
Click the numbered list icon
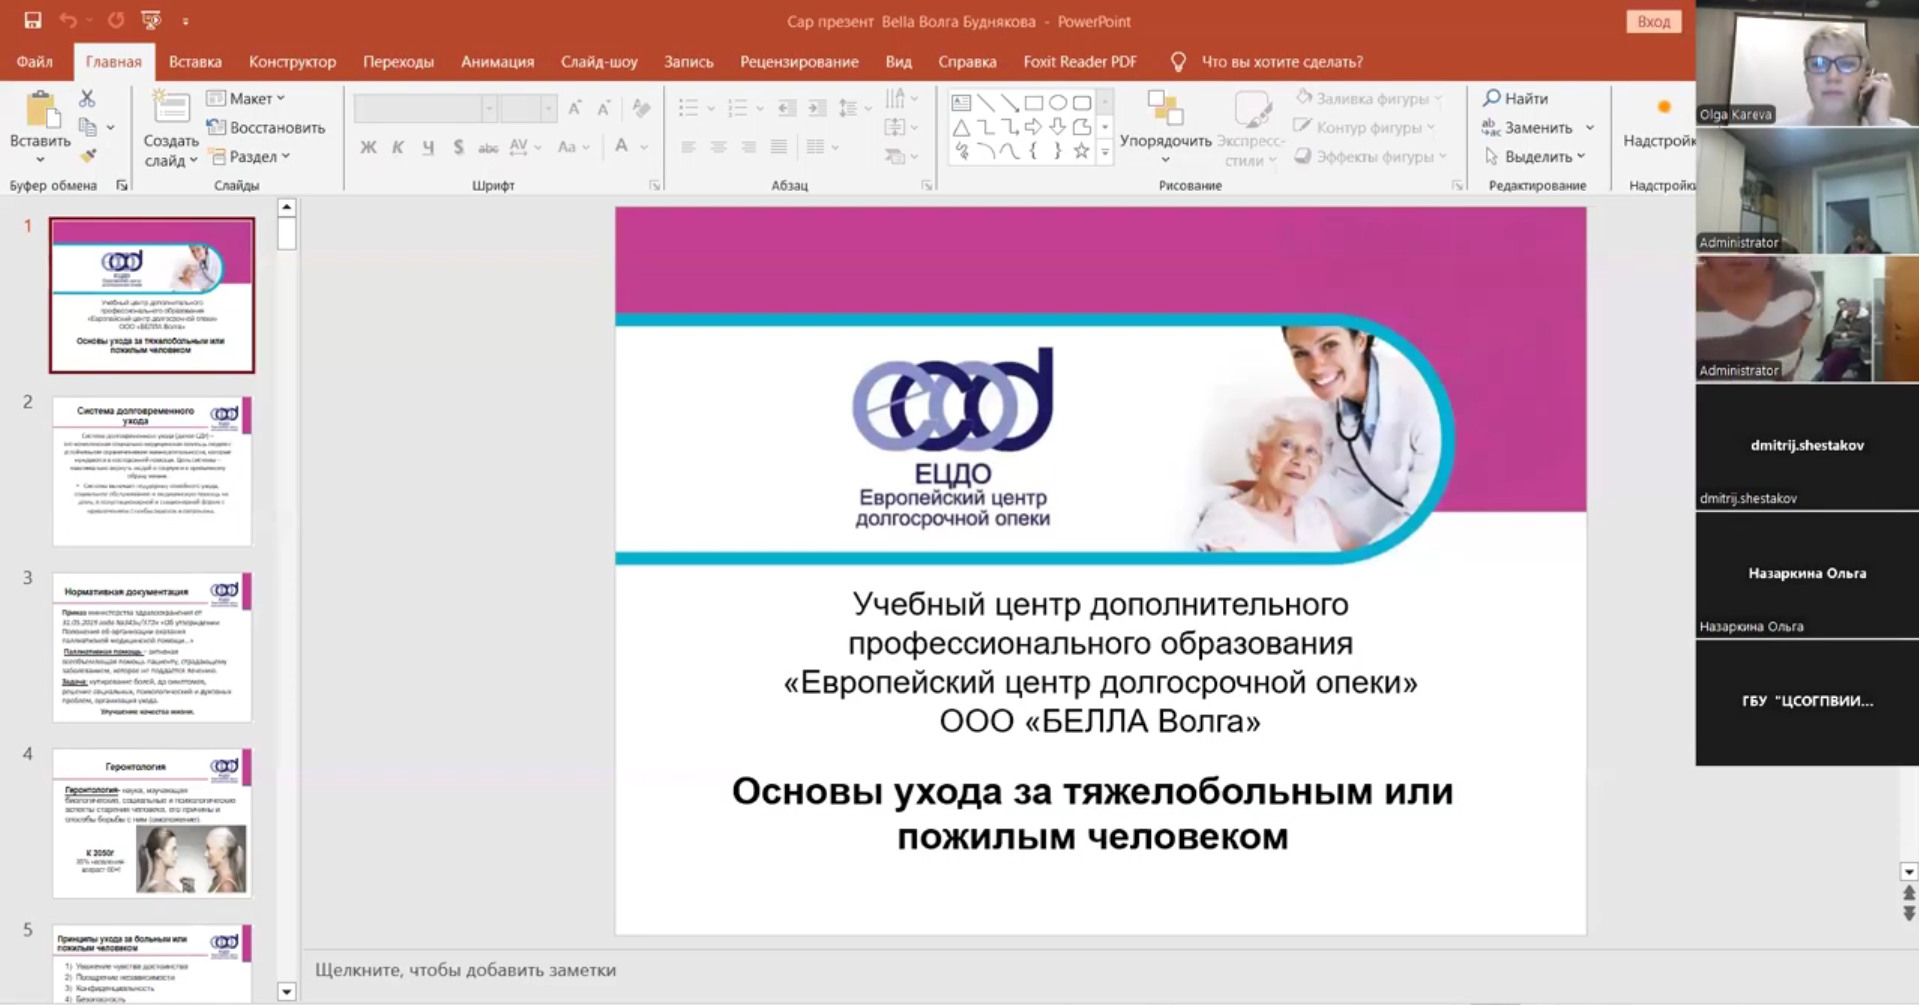(x=738, y=108)
